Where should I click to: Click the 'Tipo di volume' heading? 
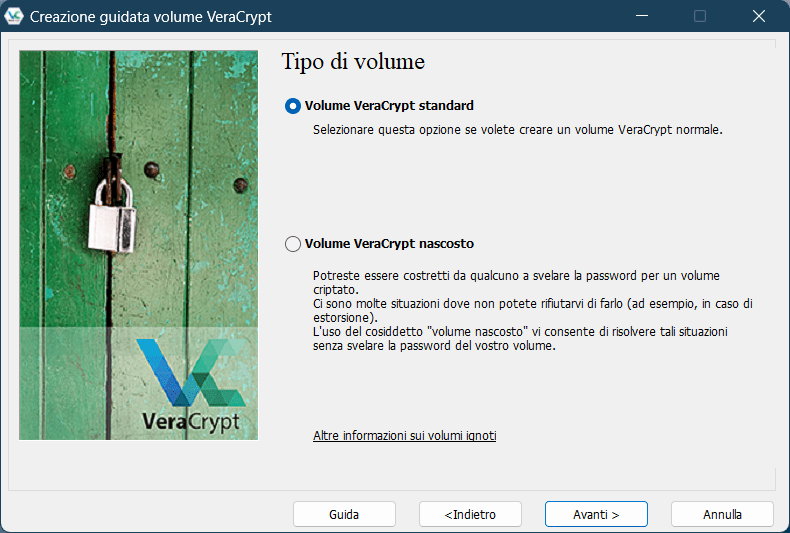click(353, 61)
